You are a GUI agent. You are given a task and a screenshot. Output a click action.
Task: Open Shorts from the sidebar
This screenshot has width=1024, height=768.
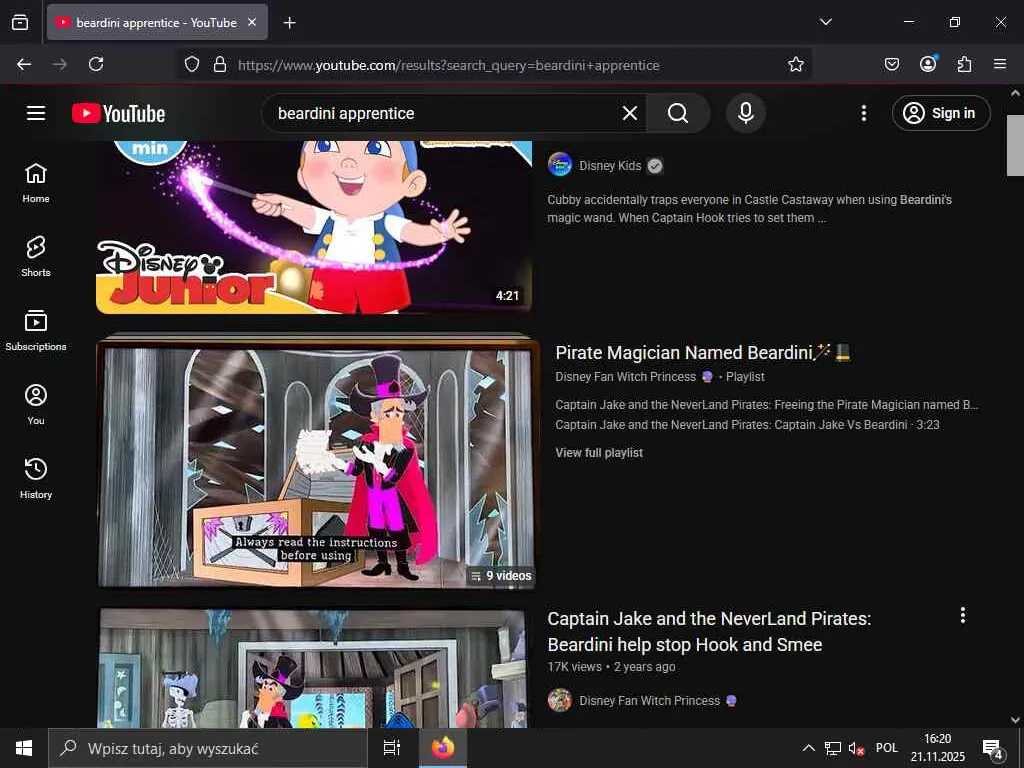36,257
